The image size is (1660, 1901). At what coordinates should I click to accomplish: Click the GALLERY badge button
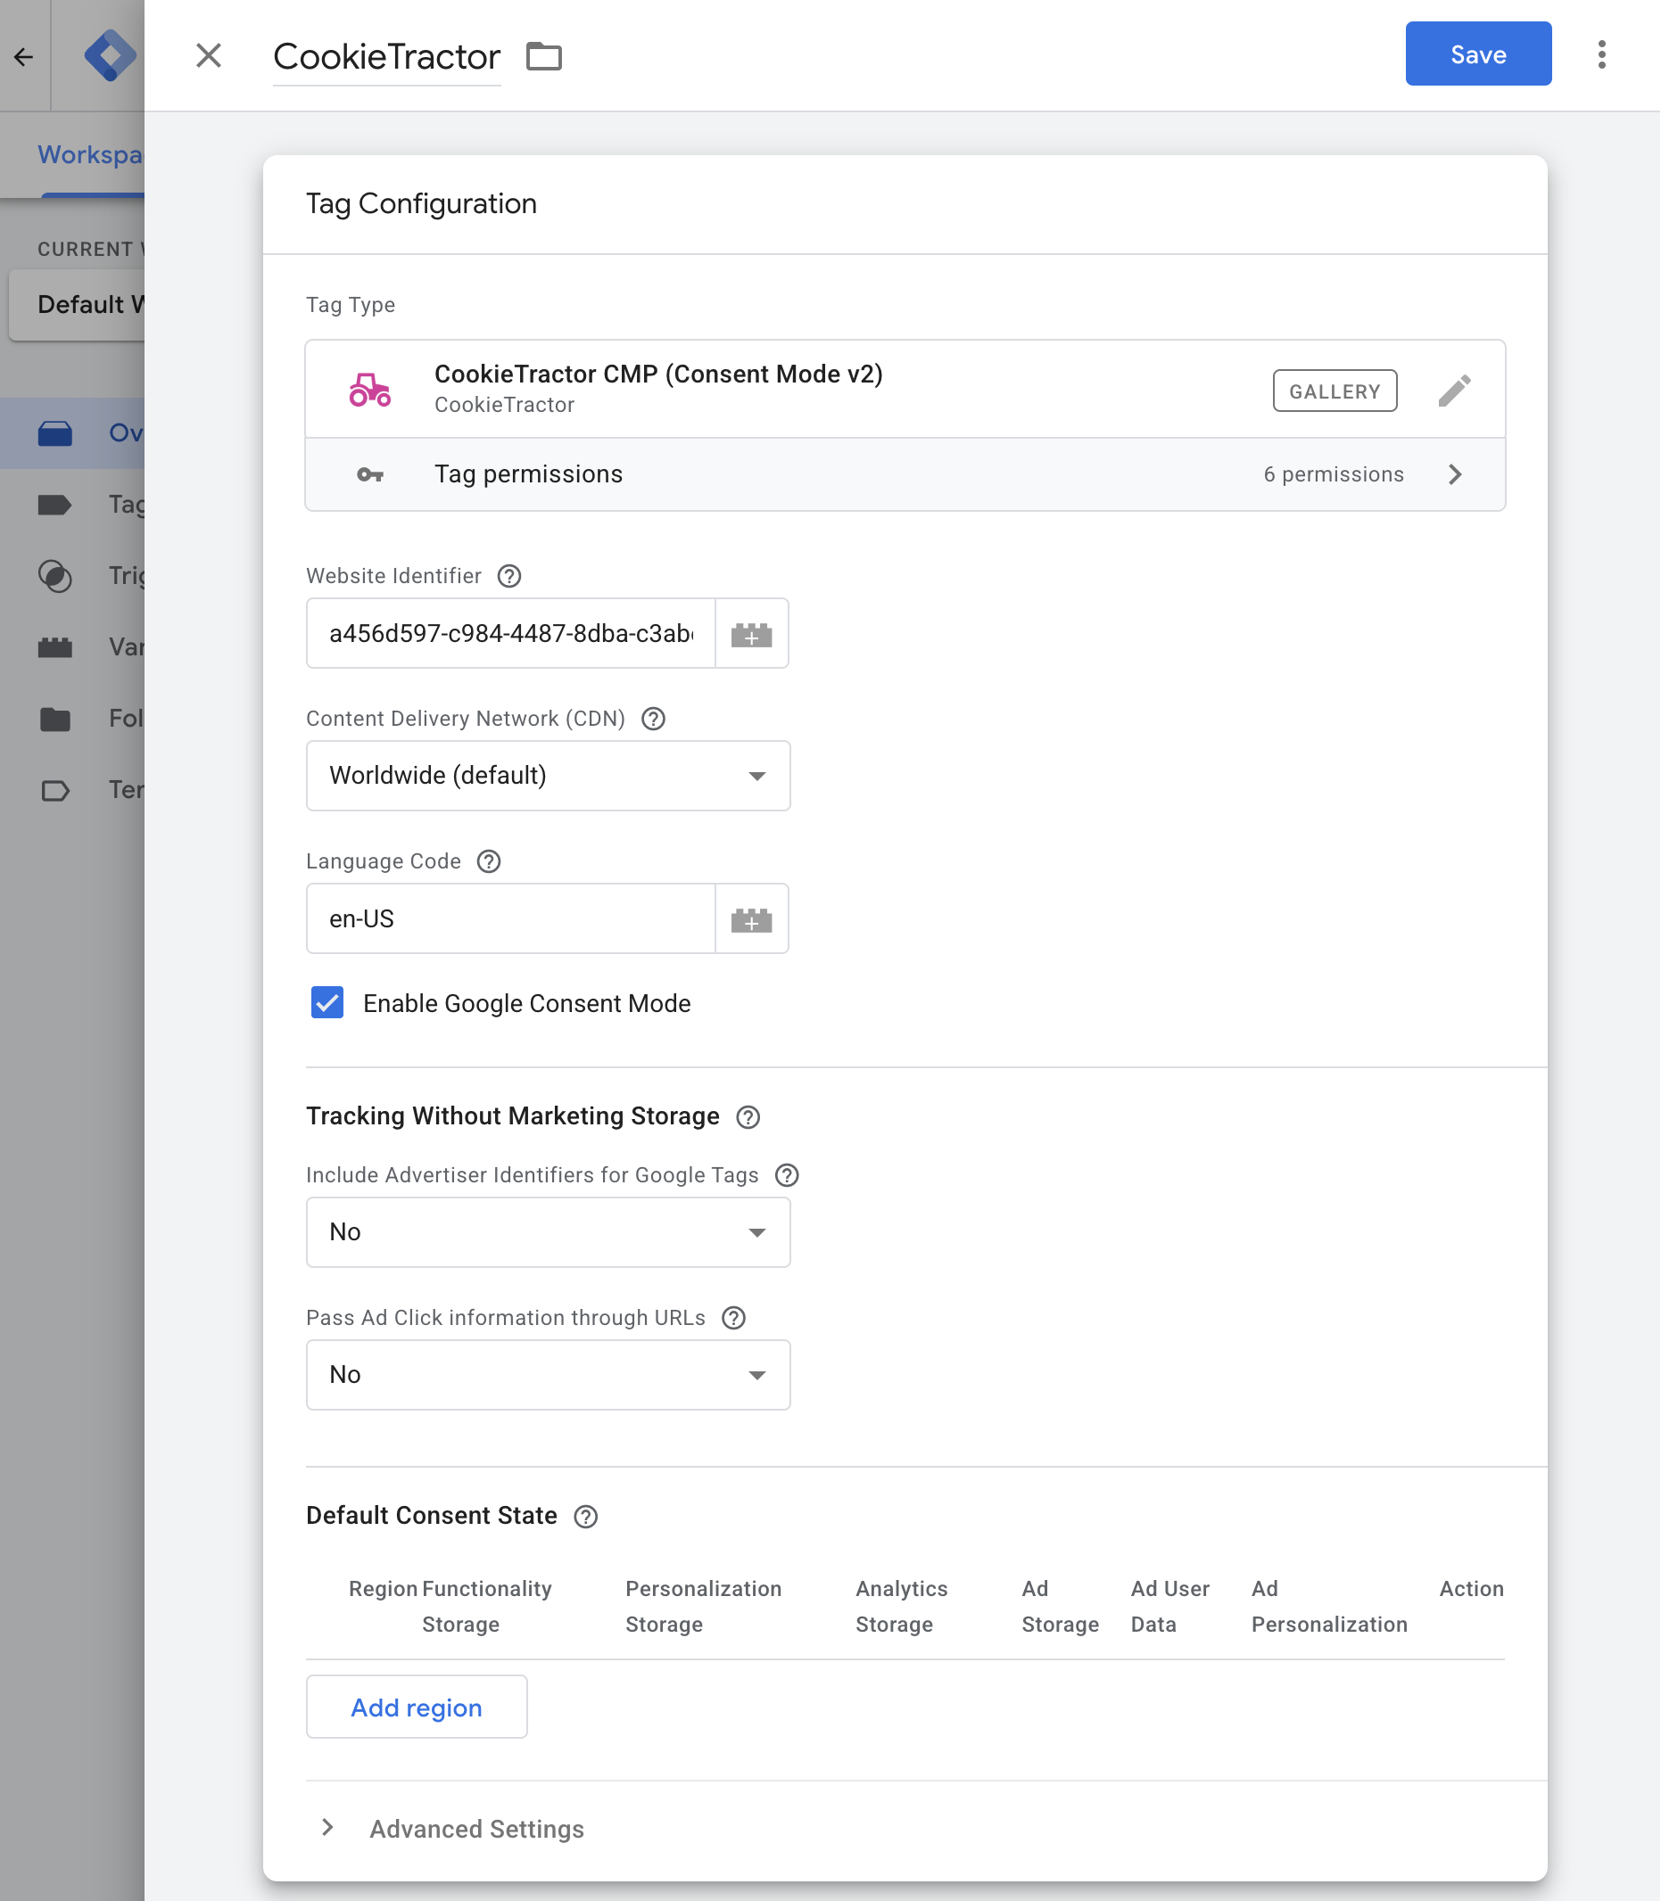tap(1334, 391)
